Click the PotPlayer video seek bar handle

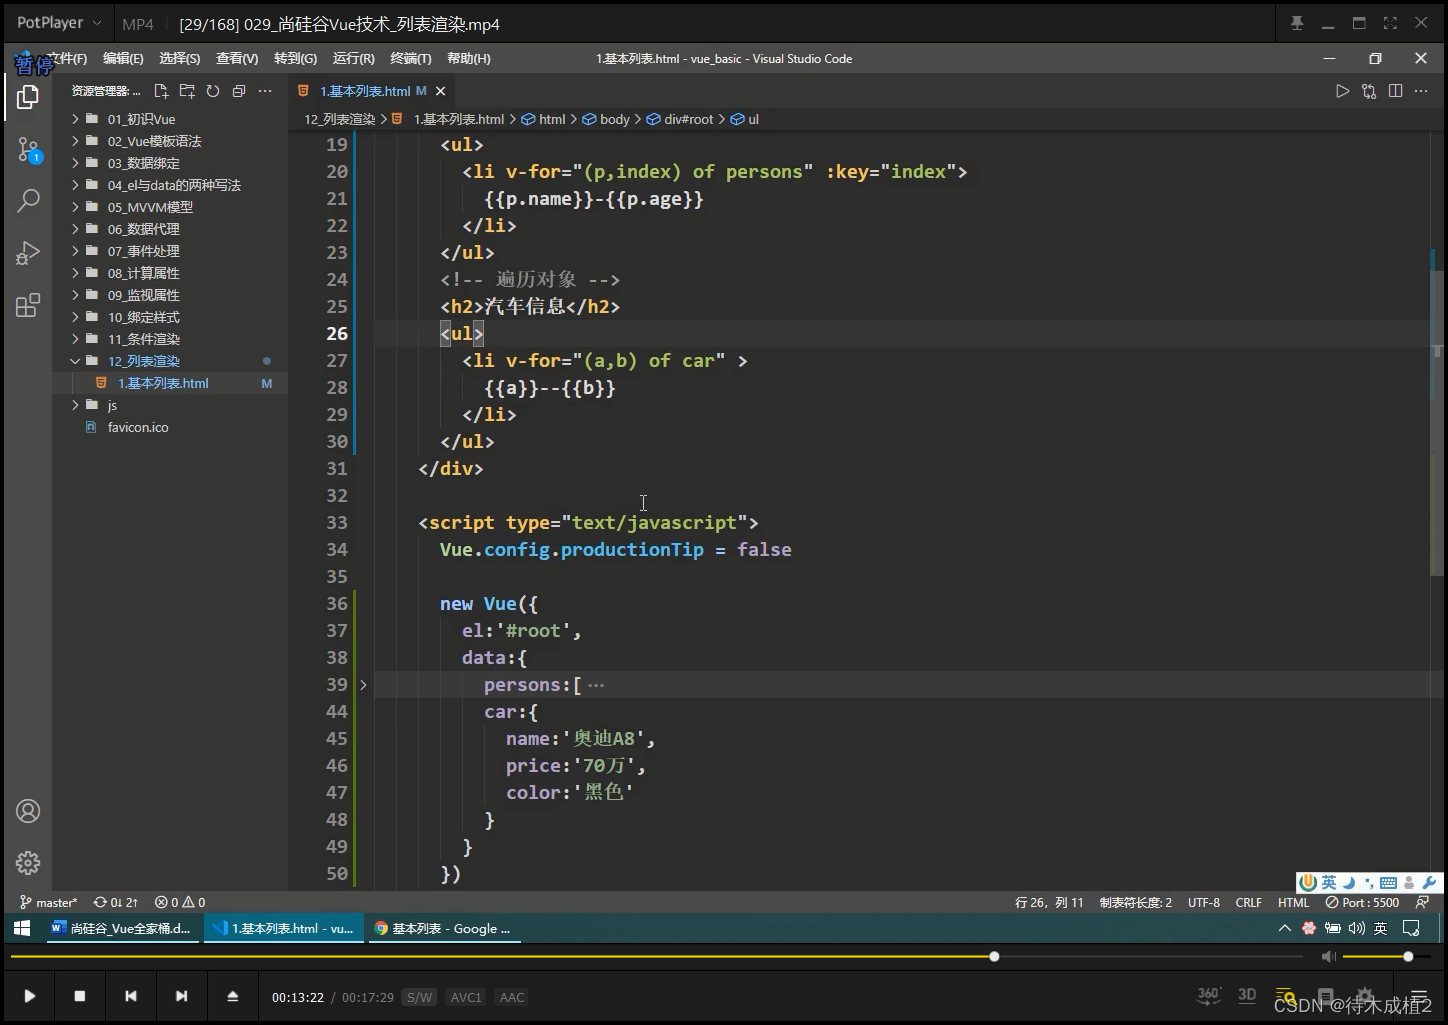click(x=994, y=957)
